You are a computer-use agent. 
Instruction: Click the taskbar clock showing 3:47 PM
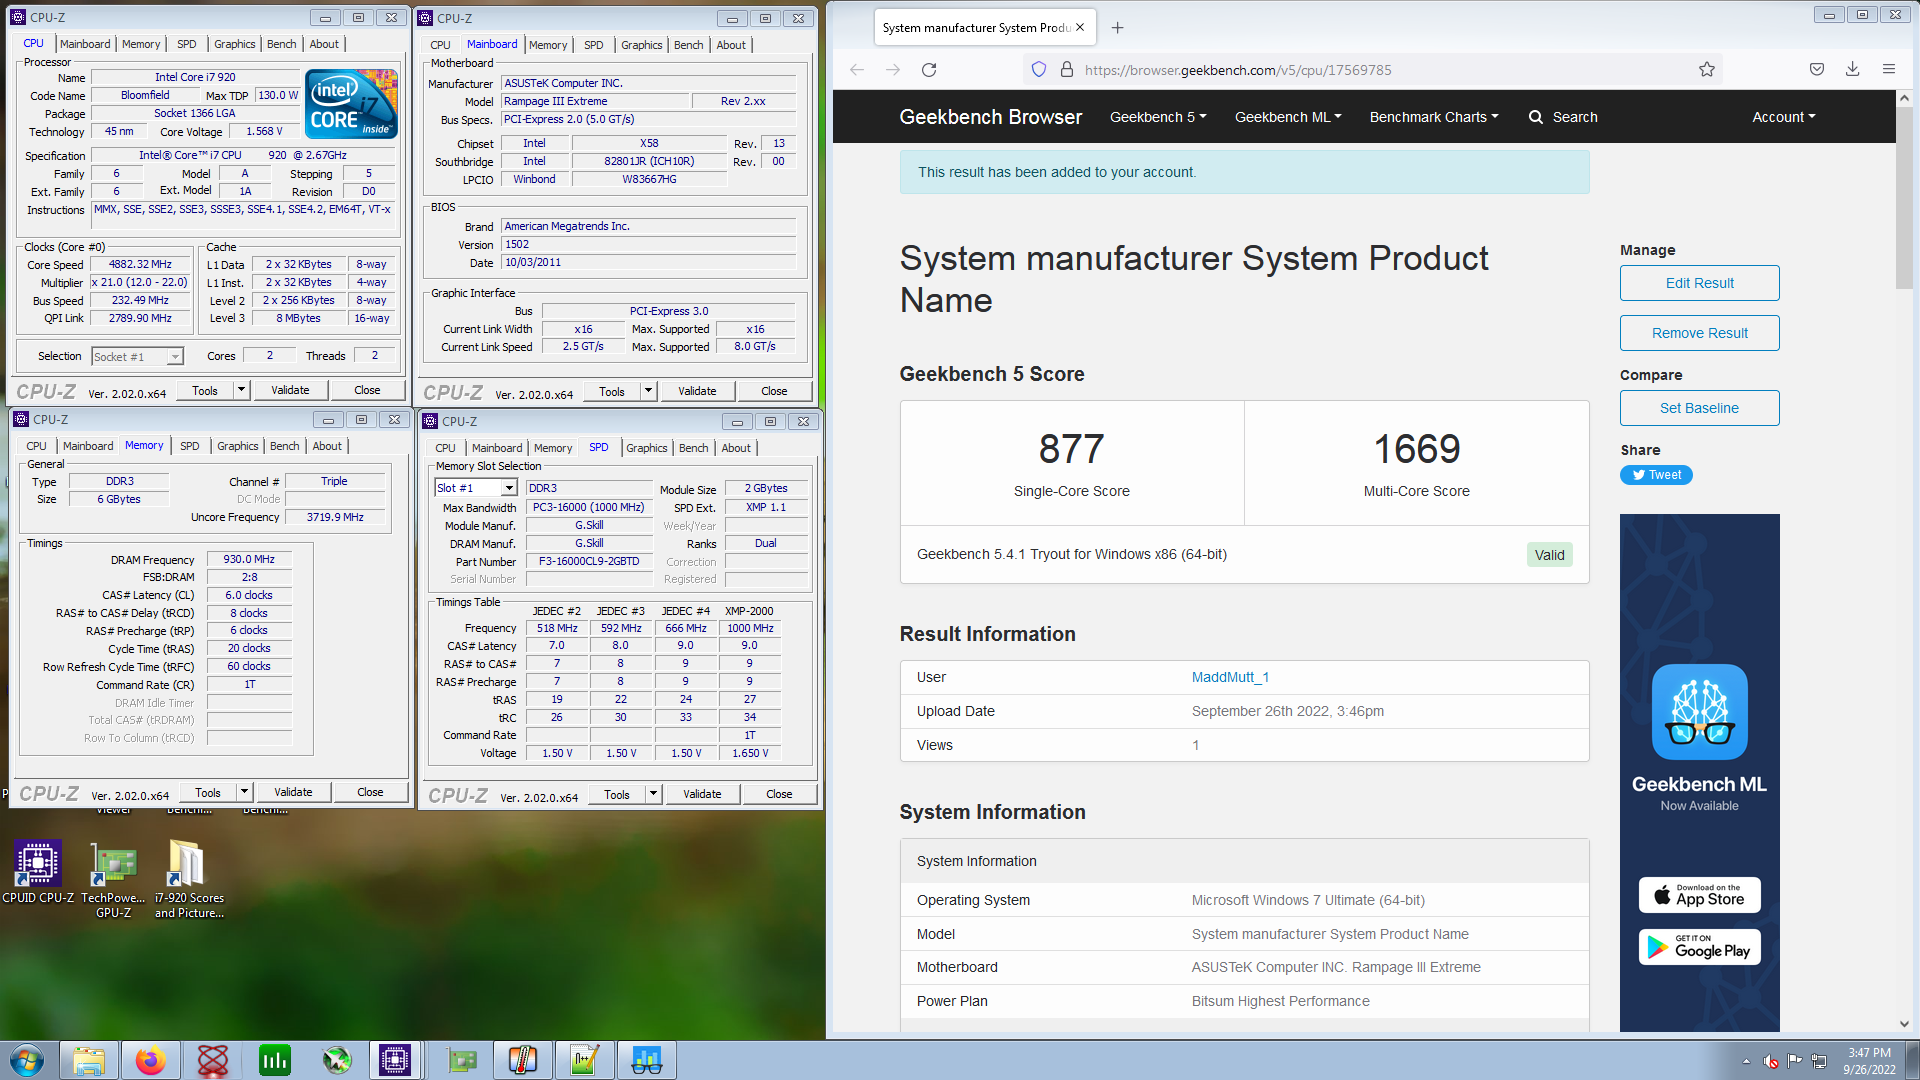1869,1061
